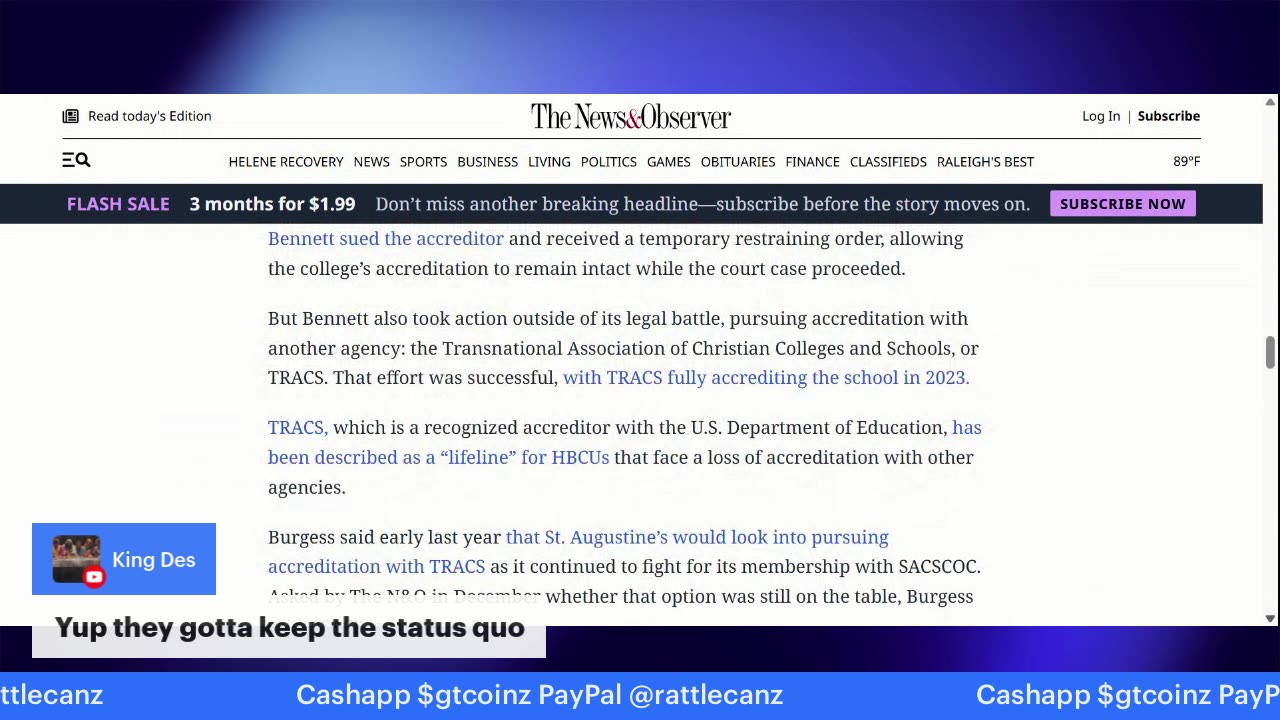This screenshot has width=1280, height=720.
Task: Open the GAMES section
Action: 668,161
